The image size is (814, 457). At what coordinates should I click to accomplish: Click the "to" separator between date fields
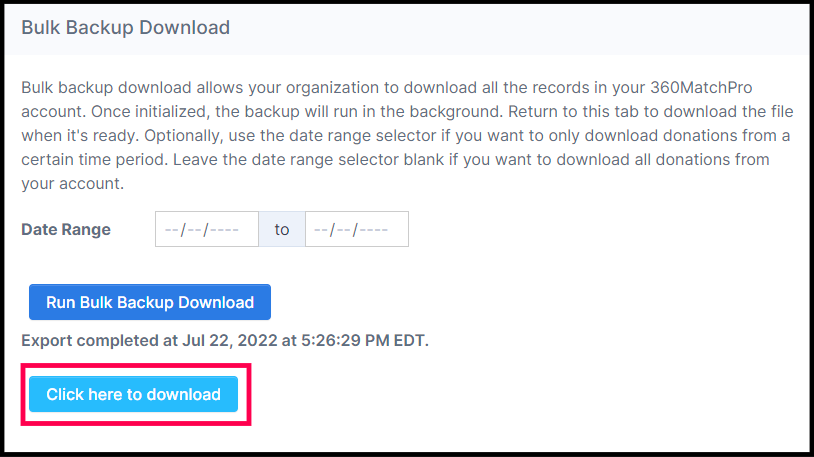point(282,230)
